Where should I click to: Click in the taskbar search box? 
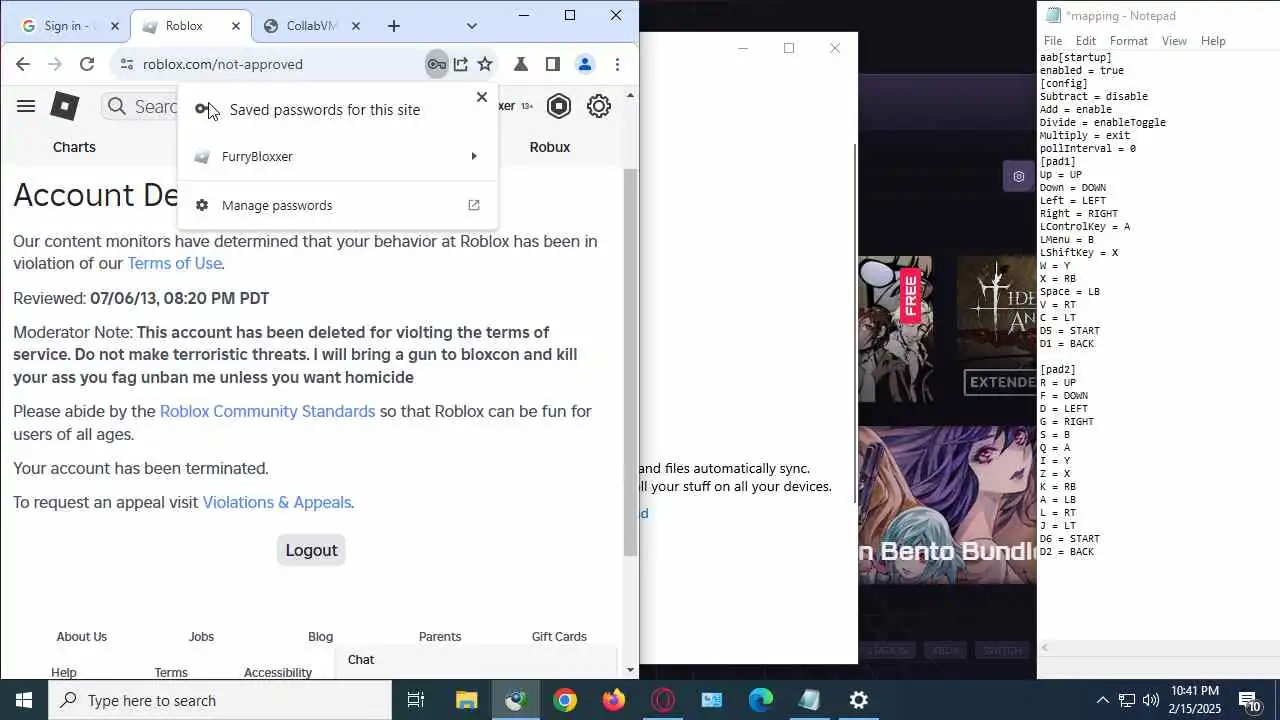(220, 700)
